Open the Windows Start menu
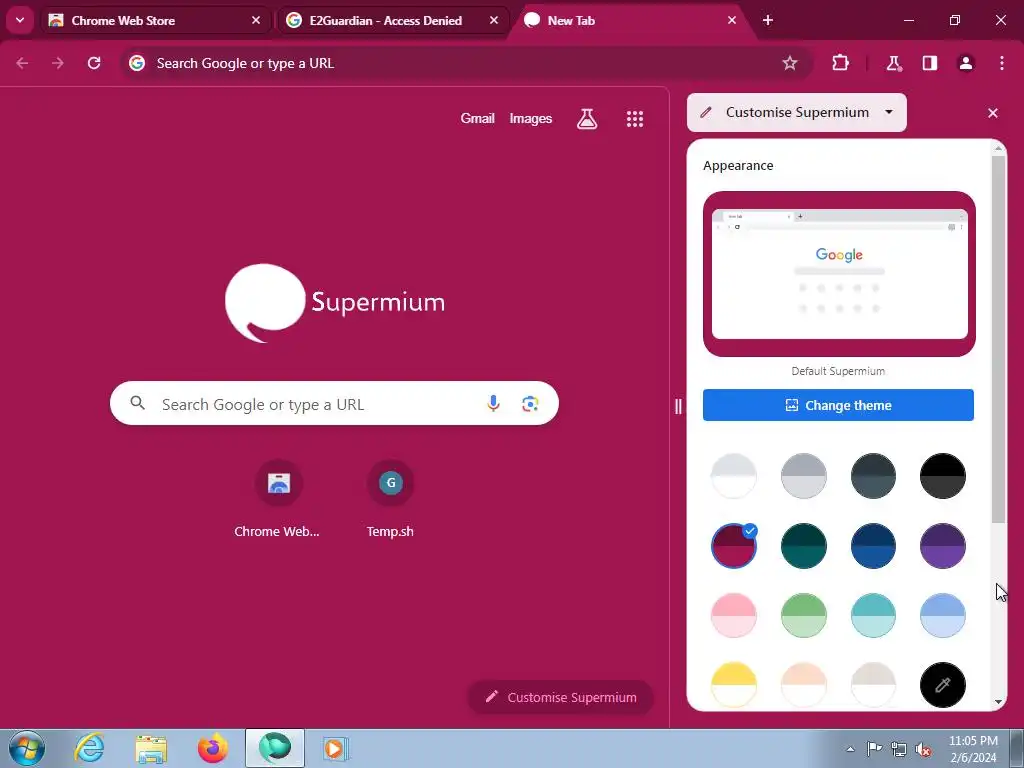The image size is (1024, 768). point(27,748)
